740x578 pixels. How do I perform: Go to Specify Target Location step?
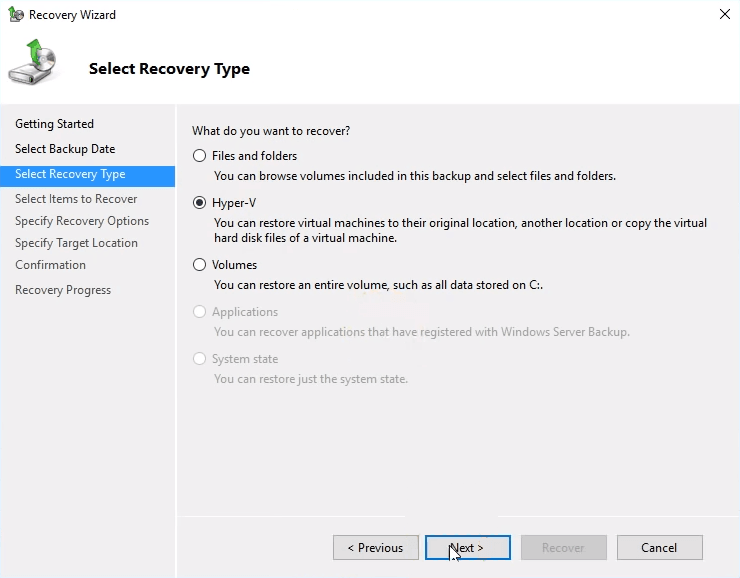[x=76, y=243]
